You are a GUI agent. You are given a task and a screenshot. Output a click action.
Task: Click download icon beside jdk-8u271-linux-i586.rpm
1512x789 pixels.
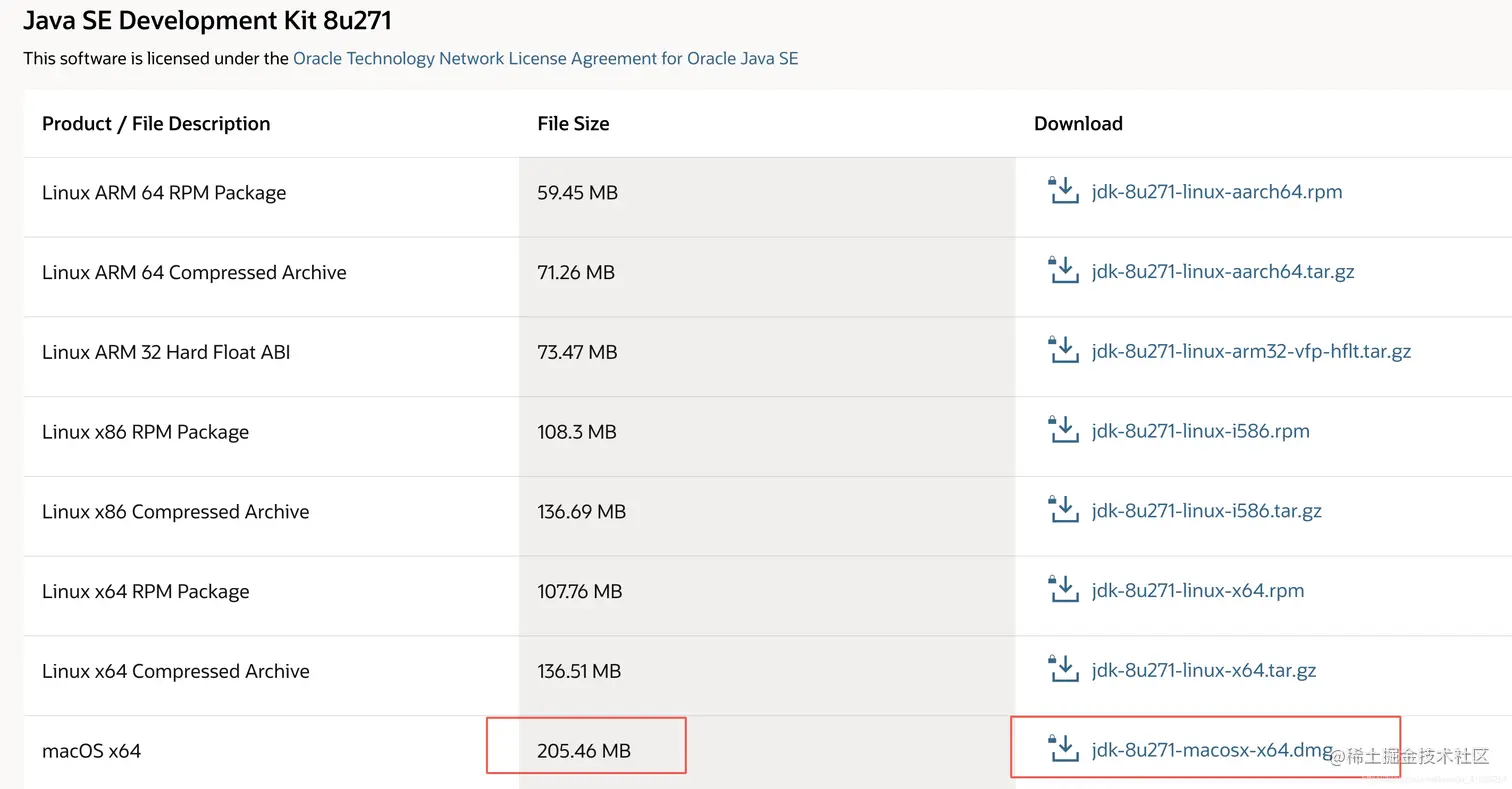(1063, 429)
